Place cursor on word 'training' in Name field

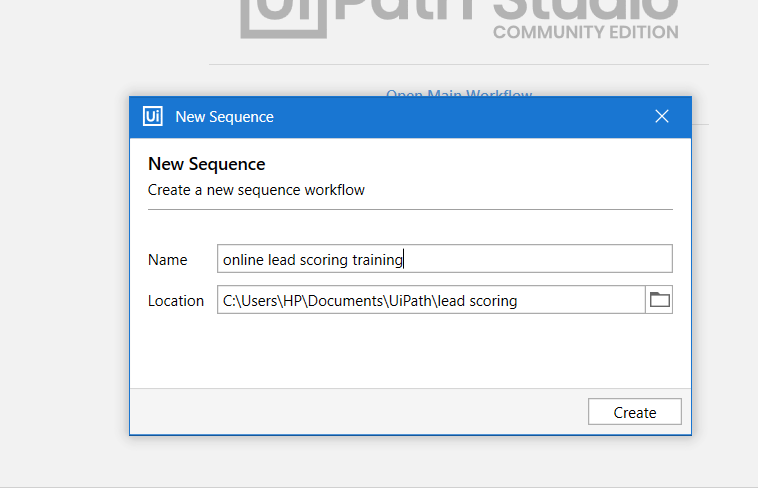(377, 260)
